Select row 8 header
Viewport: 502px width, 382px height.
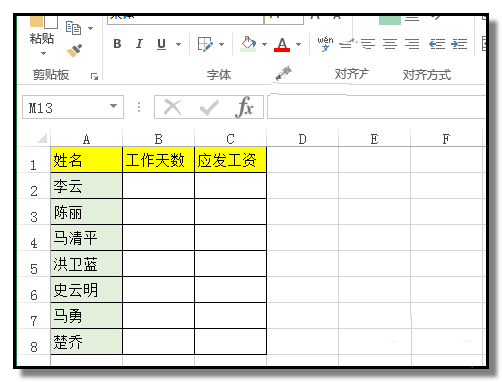tap(33, 342)
